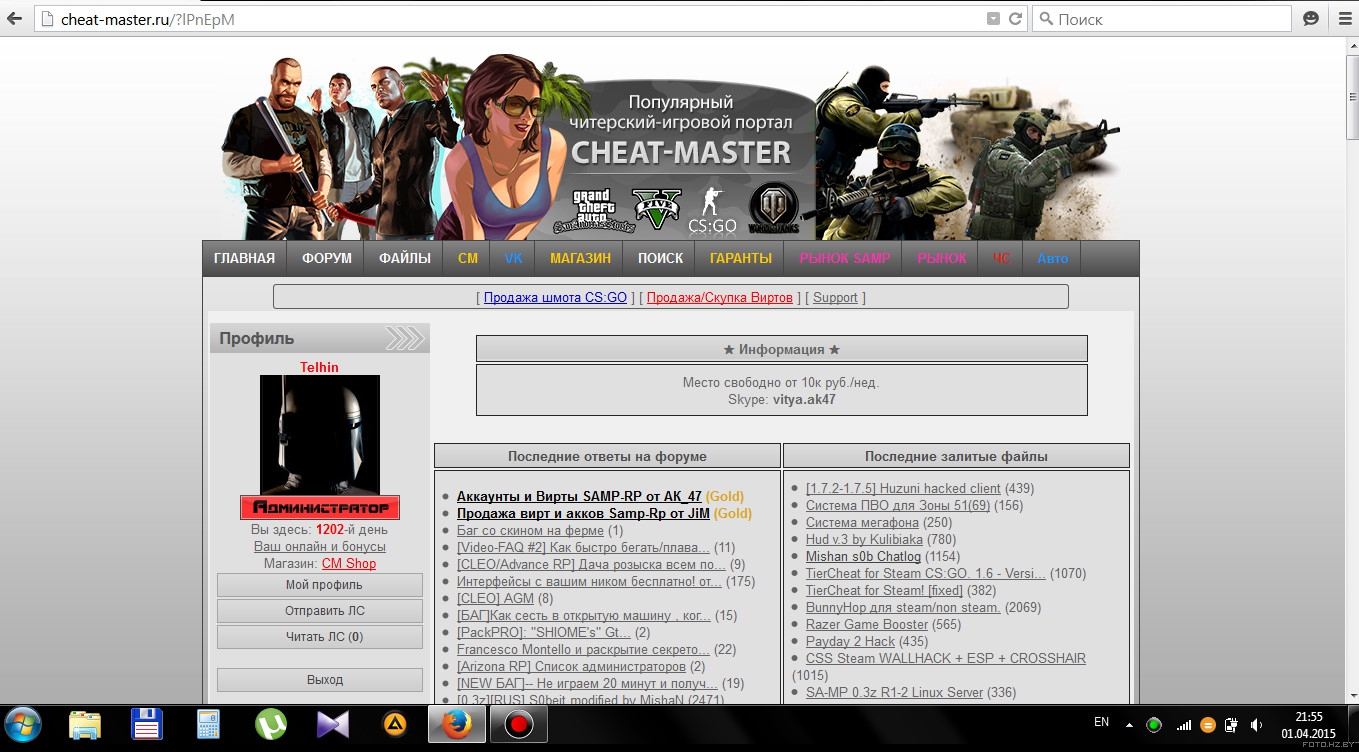Click the EN language indicator
The width and height of the screenshot is (1359, 752).
pyautogui.click(x=1101, y=721)
